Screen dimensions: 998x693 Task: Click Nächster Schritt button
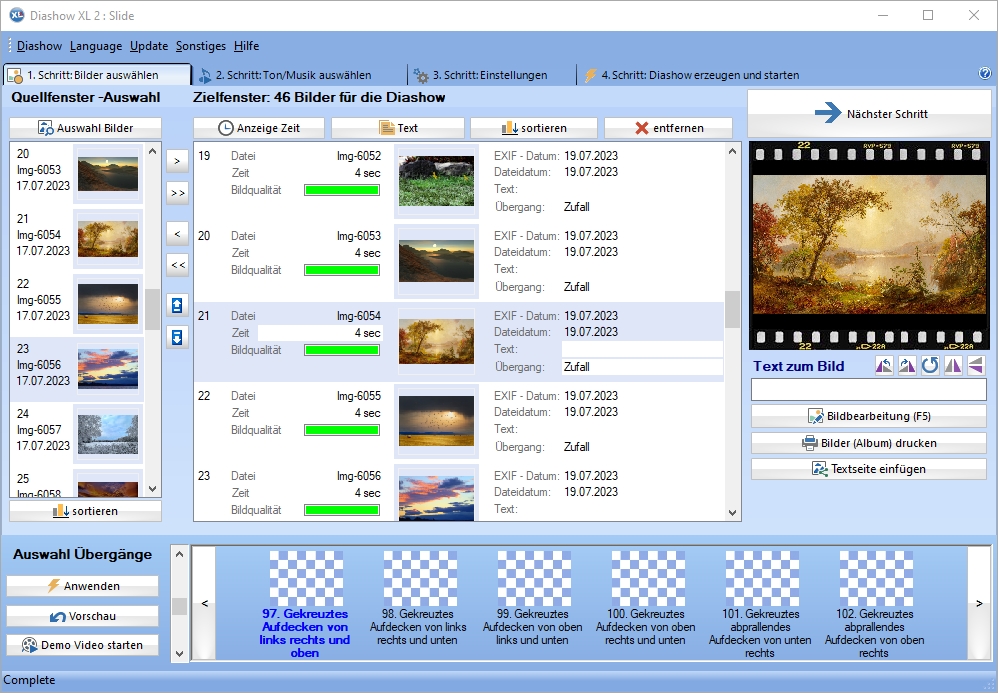click(x=869, y=113)
